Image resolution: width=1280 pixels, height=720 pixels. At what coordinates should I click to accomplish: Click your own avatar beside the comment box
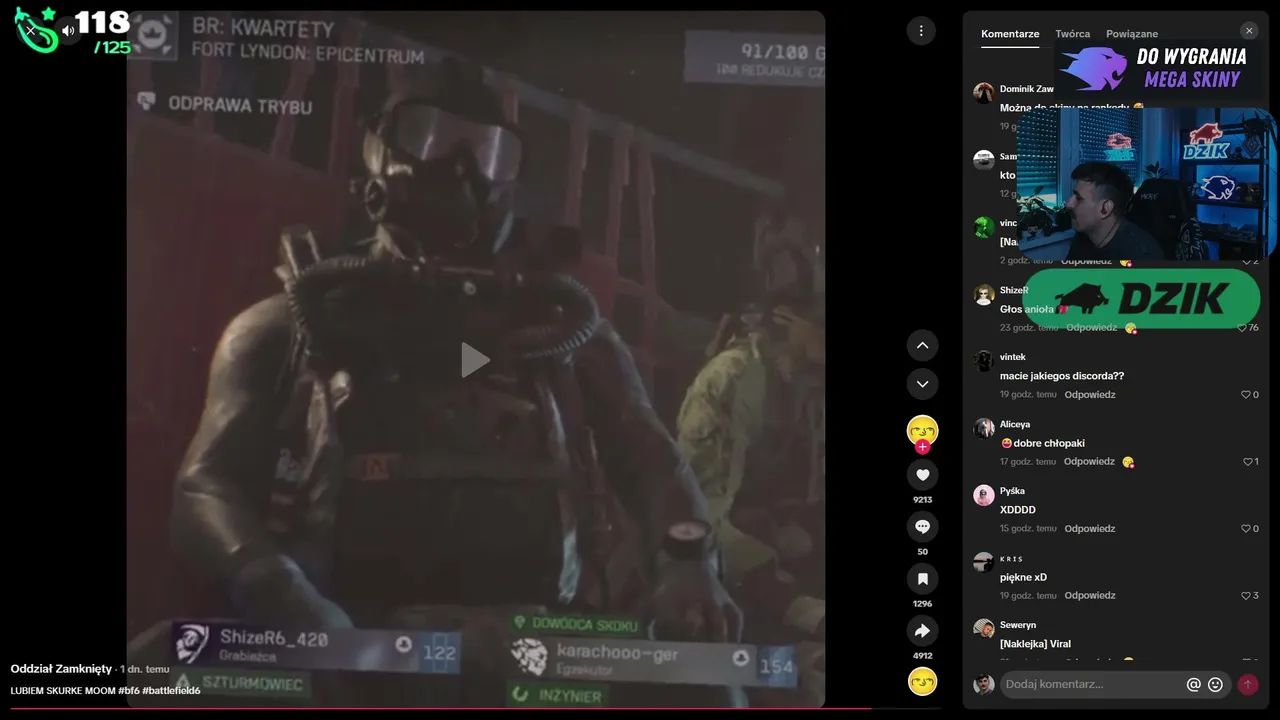(984, 684)
